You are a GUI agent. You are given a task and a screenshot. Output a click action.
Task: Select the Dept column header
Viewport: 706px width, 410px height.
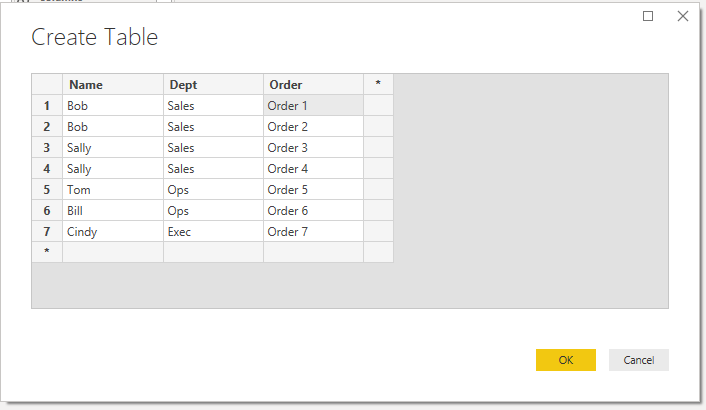[213, 84]
